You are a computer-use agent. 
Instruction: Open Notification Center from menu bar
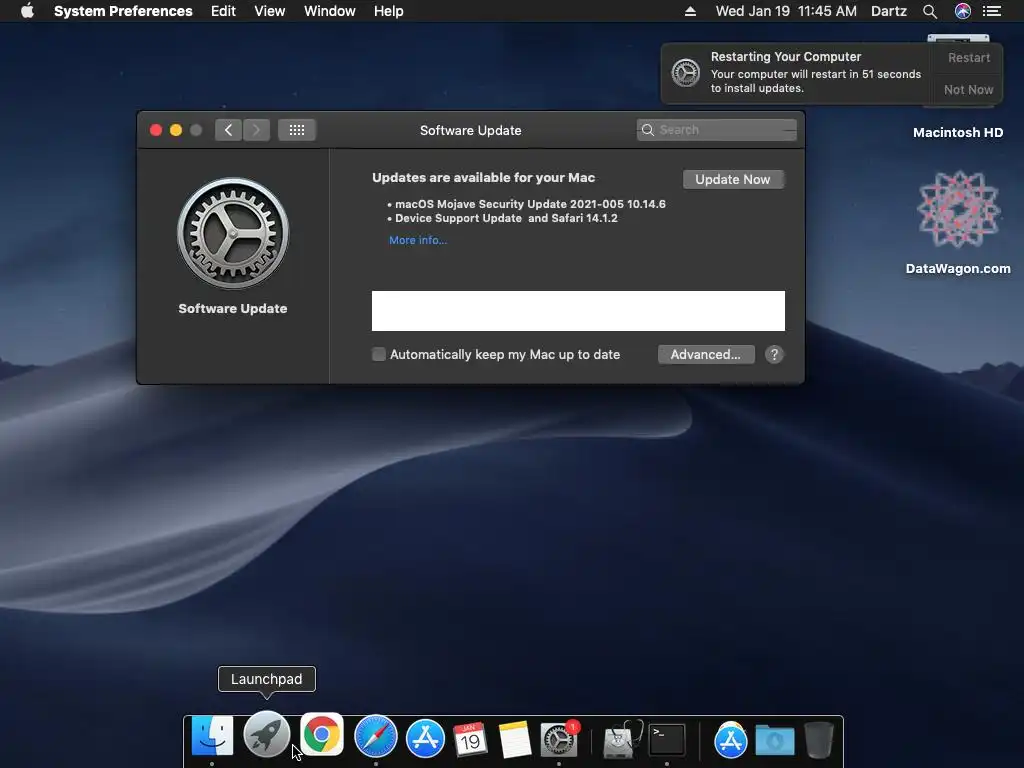992,11
